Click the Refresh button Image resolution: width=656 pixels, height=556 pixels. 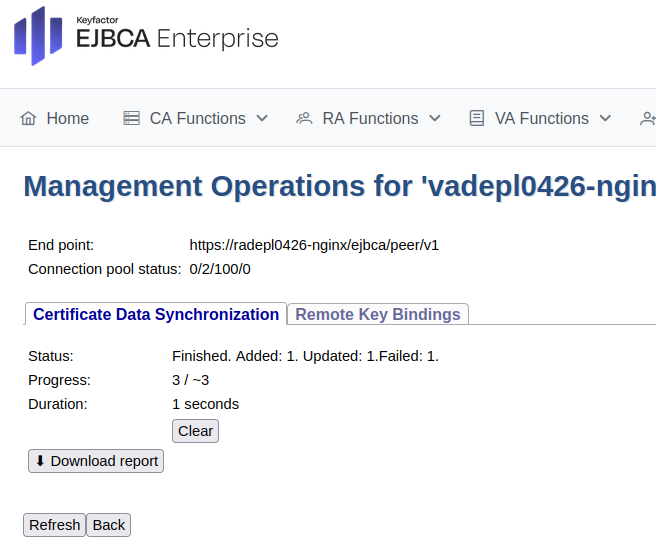pyautogui.click(x=54, y=525)
